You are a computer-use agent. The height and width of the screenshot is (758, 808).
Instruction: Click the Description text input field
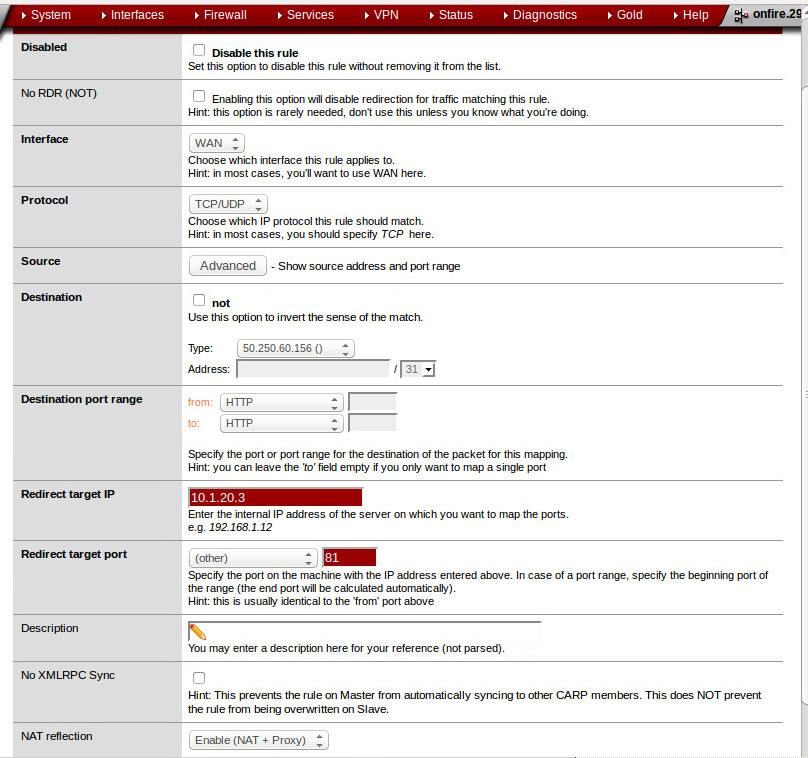[365, 631]
